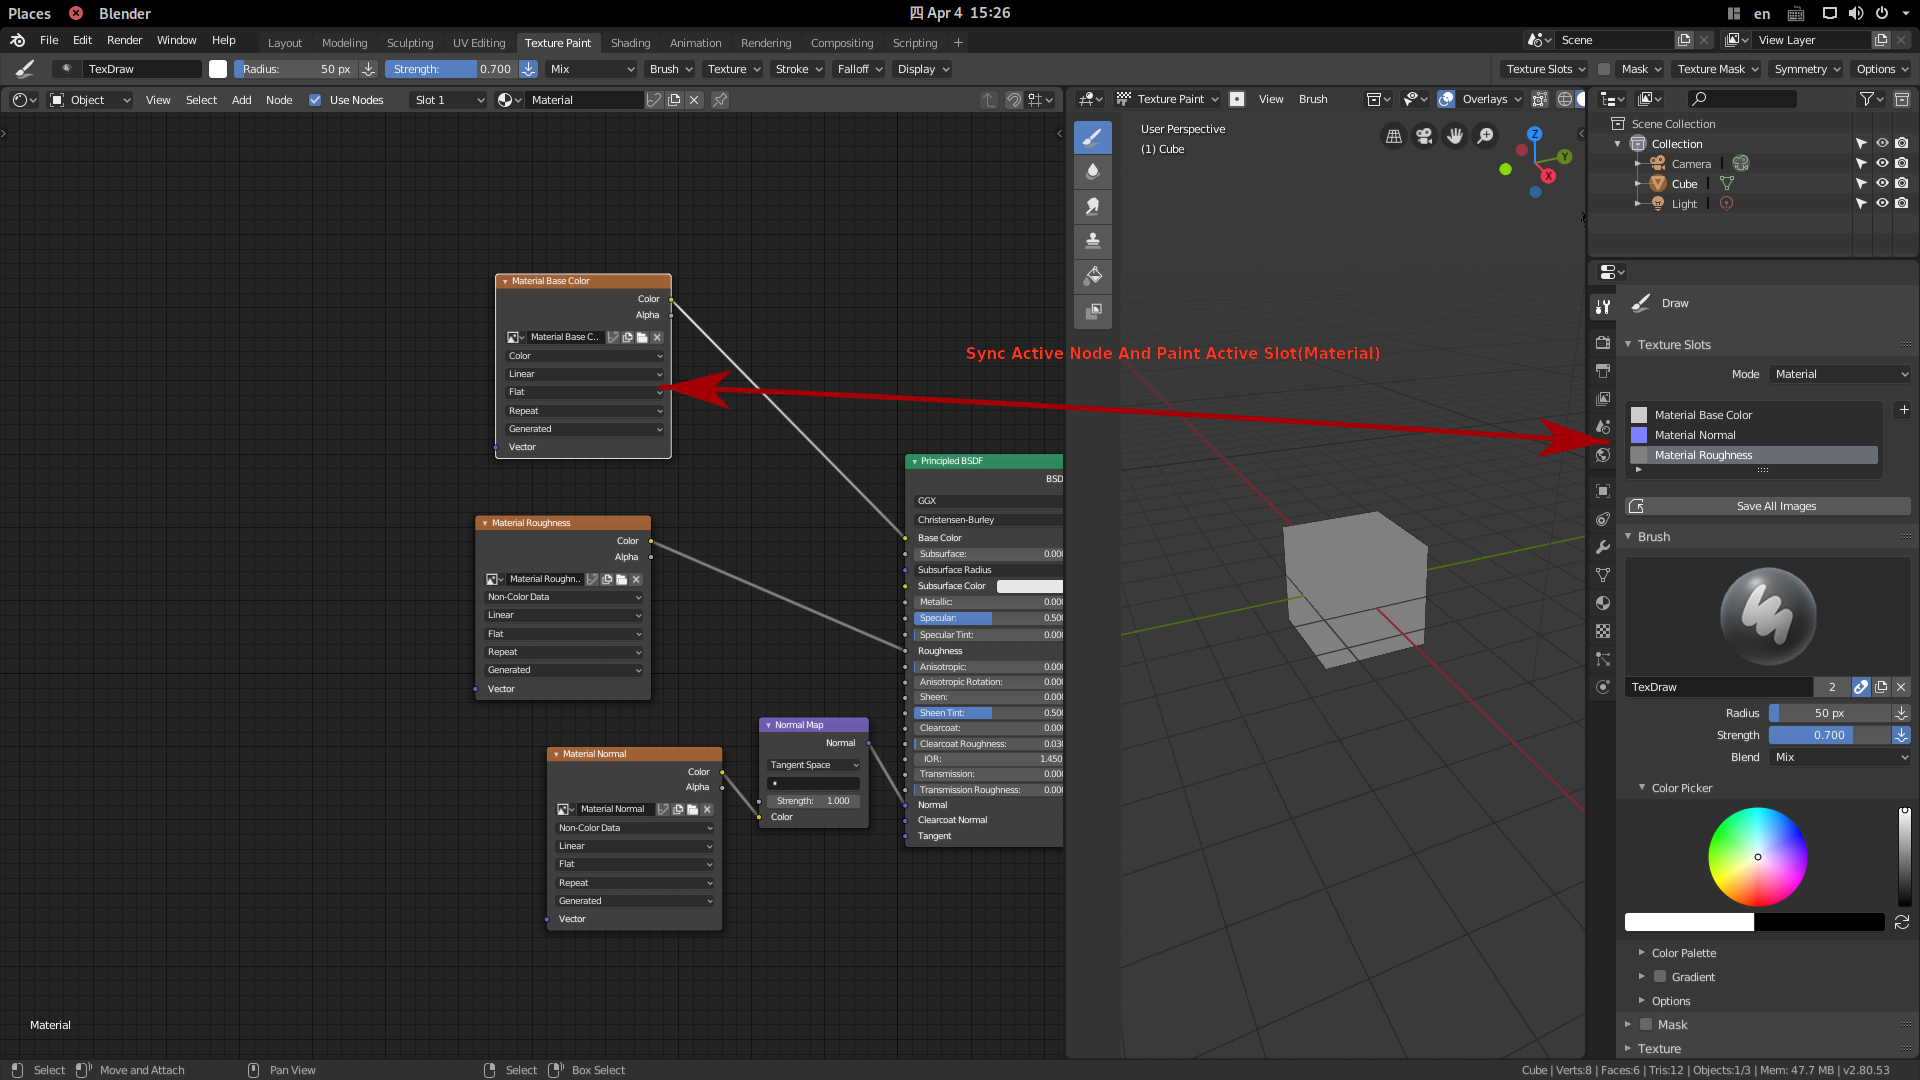1920x1080 pixels.
Task: Select Material Base Color texture slot
Action: pos(1753,415)
